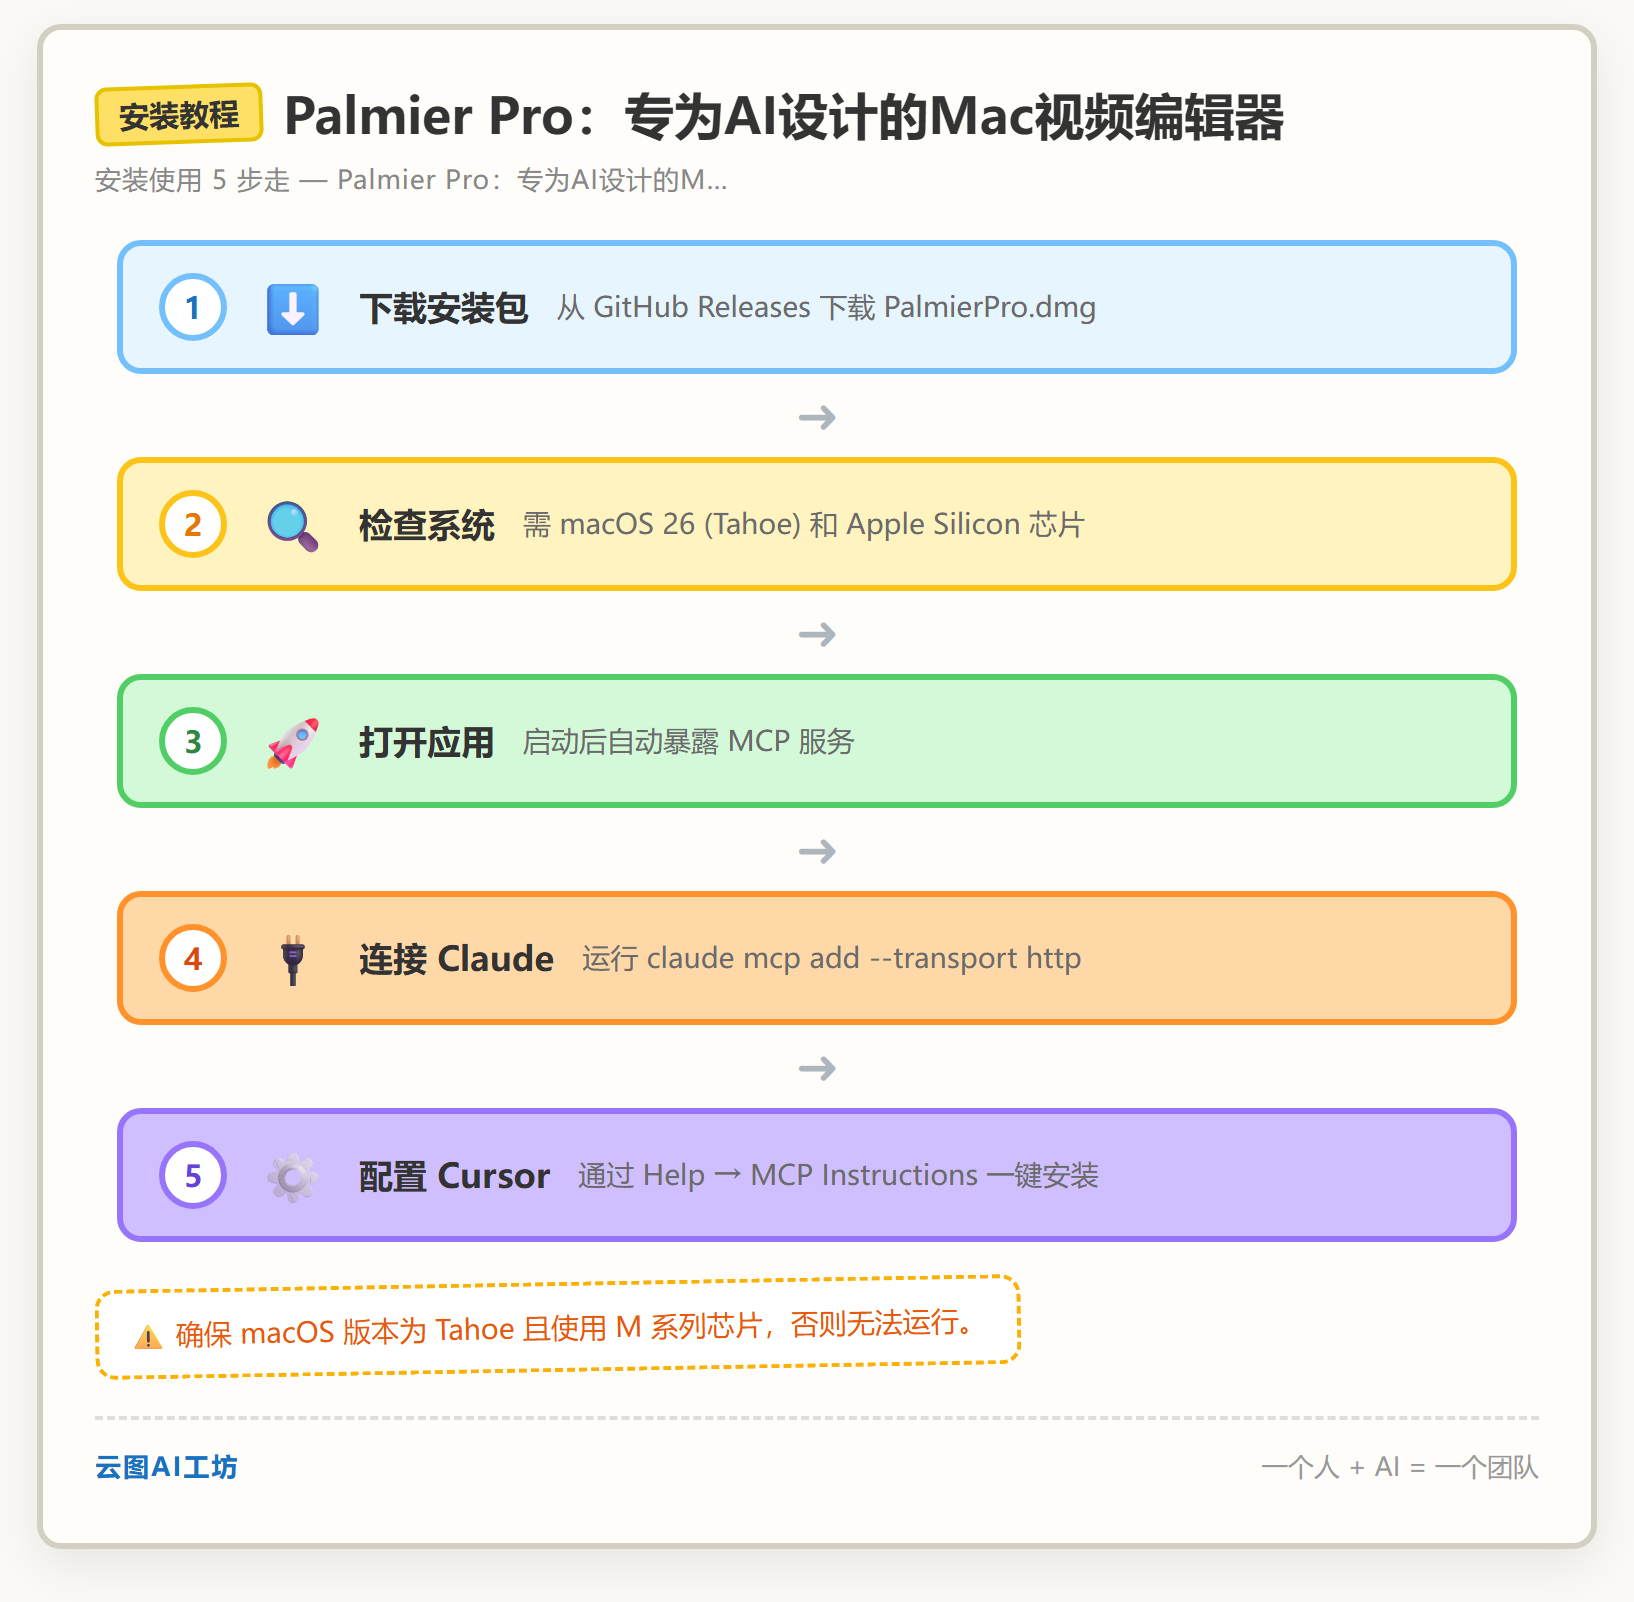Viewport: 1634px width, 1602px height.
Task: Click the magnifying glass icon
Action: pos(293,526)
